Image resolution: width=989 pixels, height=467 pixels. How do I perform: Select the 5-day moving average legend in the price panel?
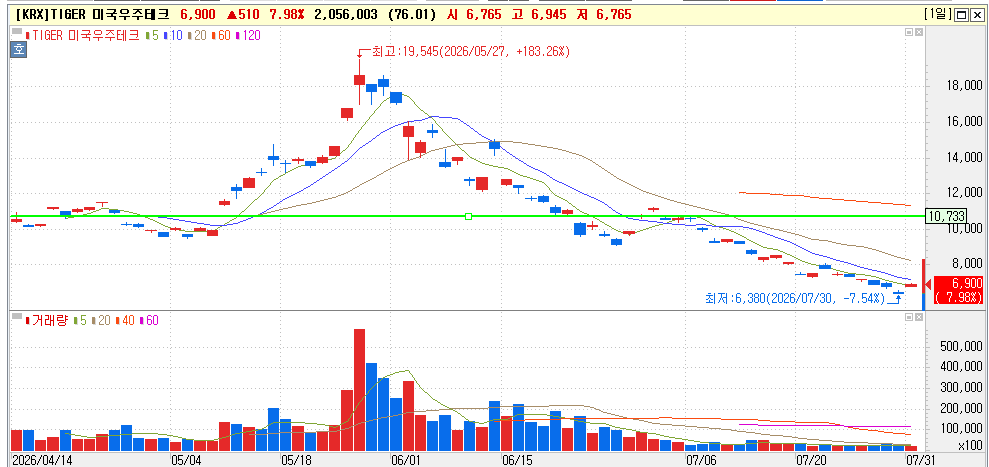click(150, 36)
